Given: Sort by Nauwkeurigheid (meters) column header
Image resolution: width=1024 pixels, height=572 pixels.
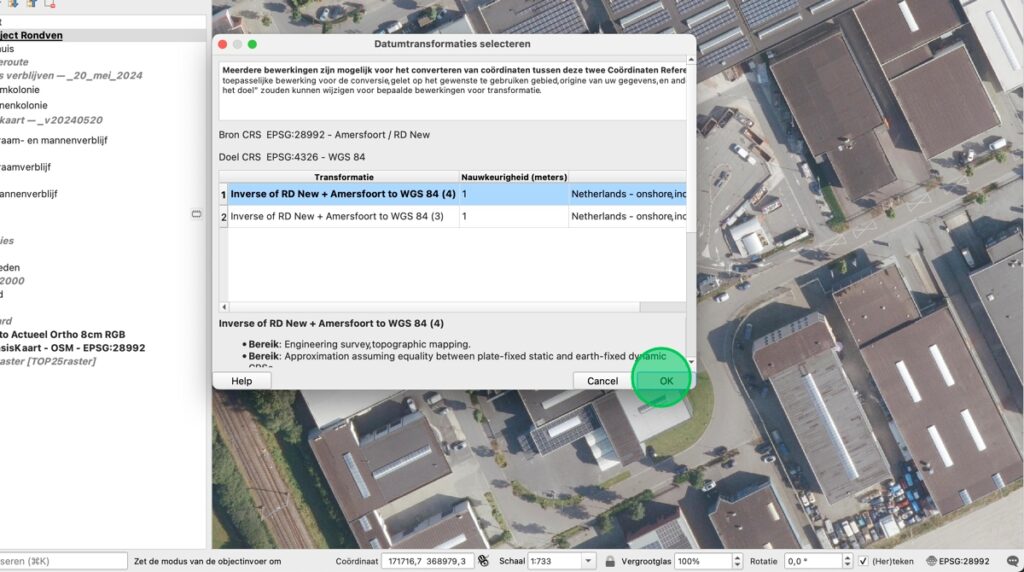Looking at the screenshot, I should coord(513,177).
